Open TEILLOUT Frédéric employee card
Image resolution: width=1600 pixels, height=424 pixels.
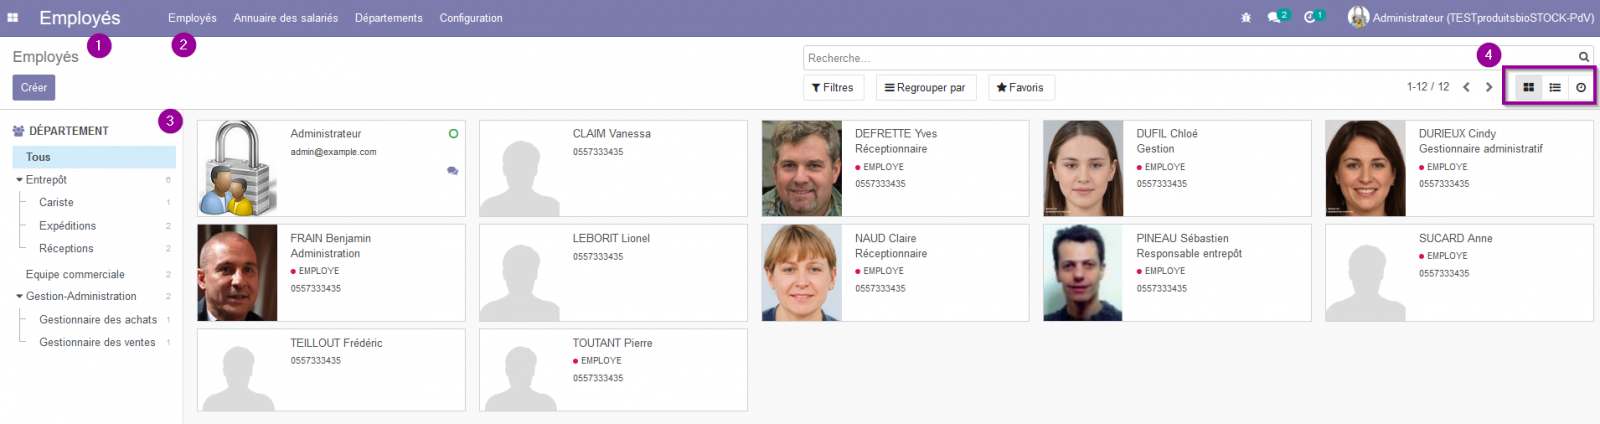point(331,370)
